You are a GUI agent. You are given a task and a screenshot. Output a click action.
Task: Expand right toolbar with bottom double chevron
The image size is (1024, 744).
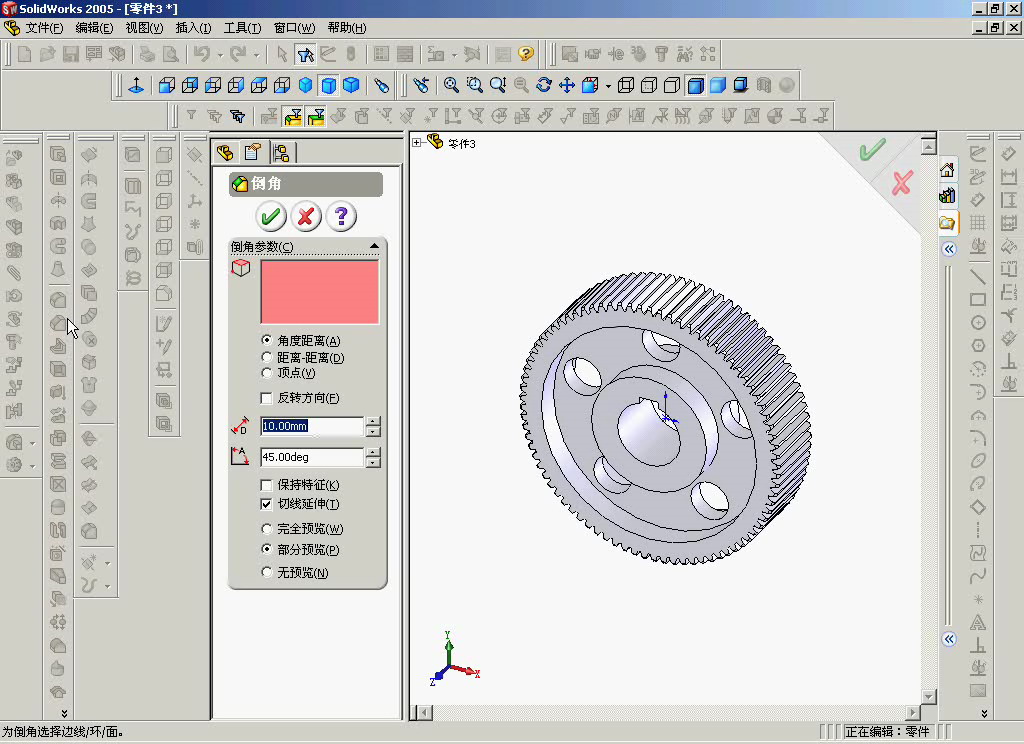(984, 713)
